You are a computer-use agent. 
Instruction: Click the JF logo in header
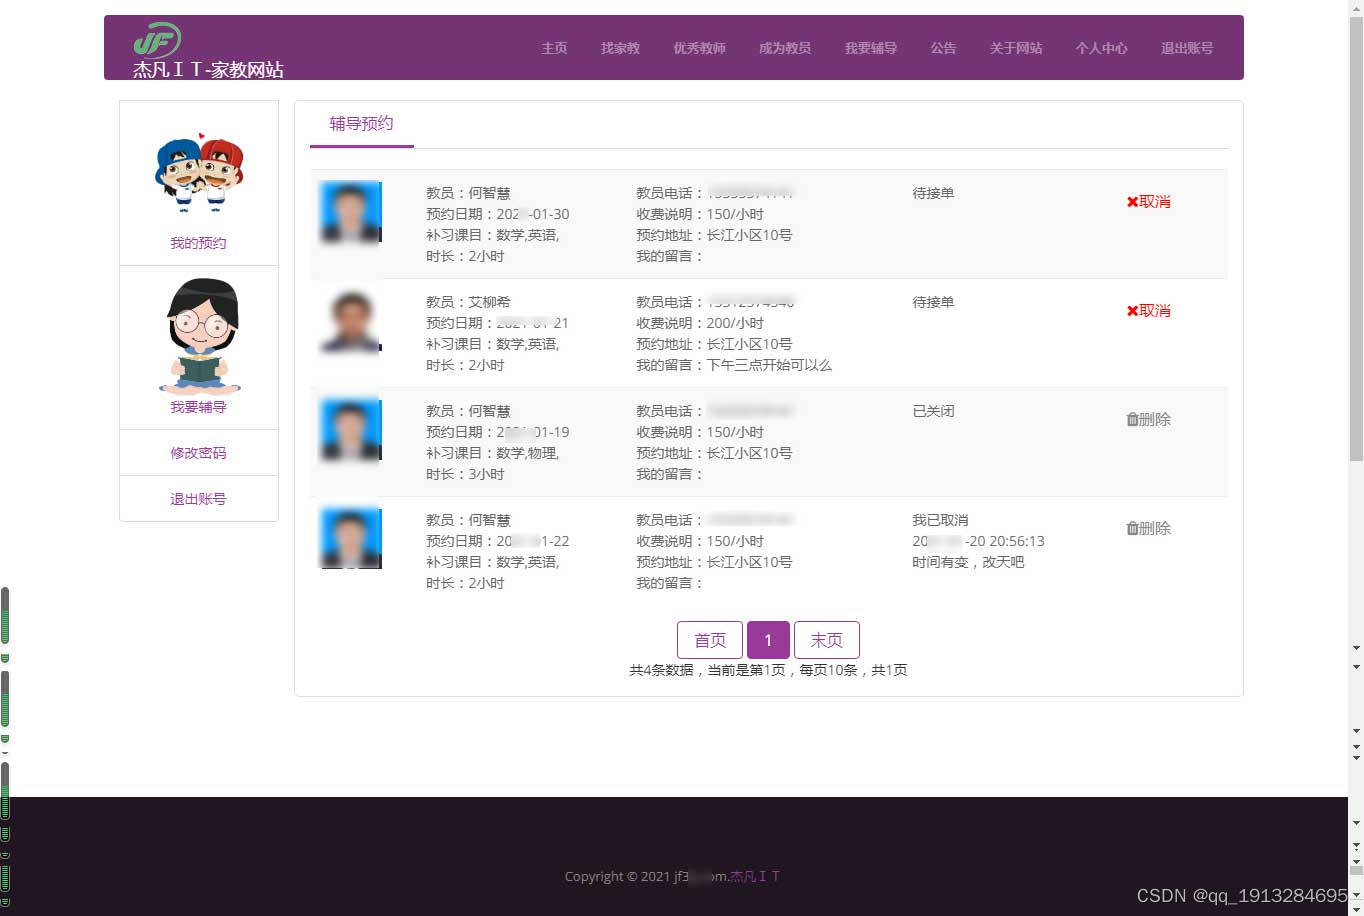[x=157, y=40]
